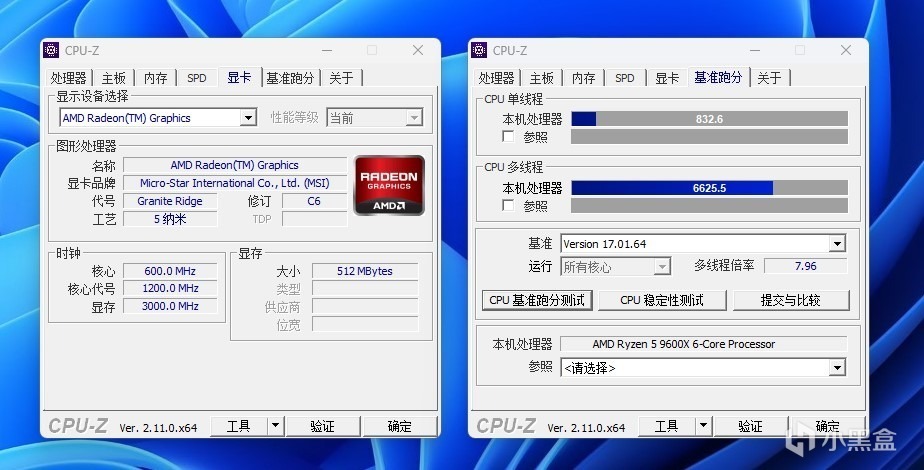The image size is (924, 470).
Task: Open SPD tab in right window
Action: click(625, 78)
